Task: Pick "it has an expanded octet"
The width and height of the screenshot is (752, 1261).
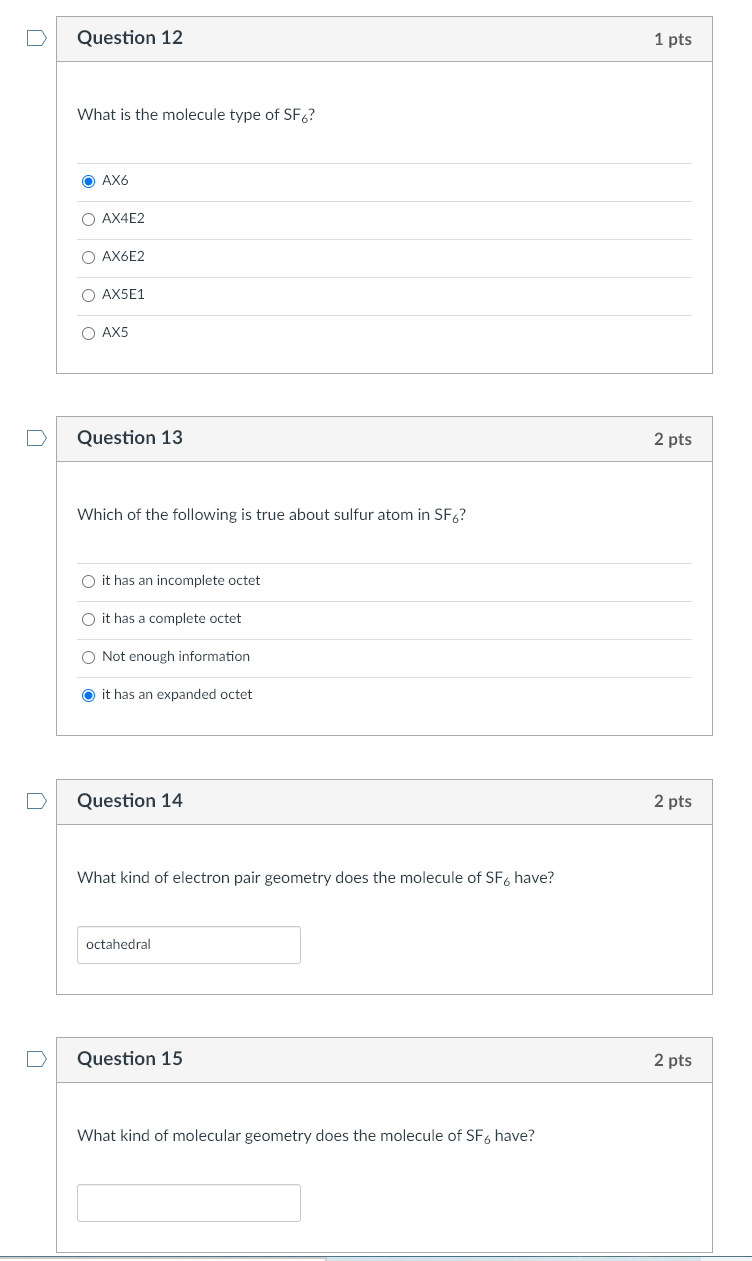Action: tap(89, 695)
